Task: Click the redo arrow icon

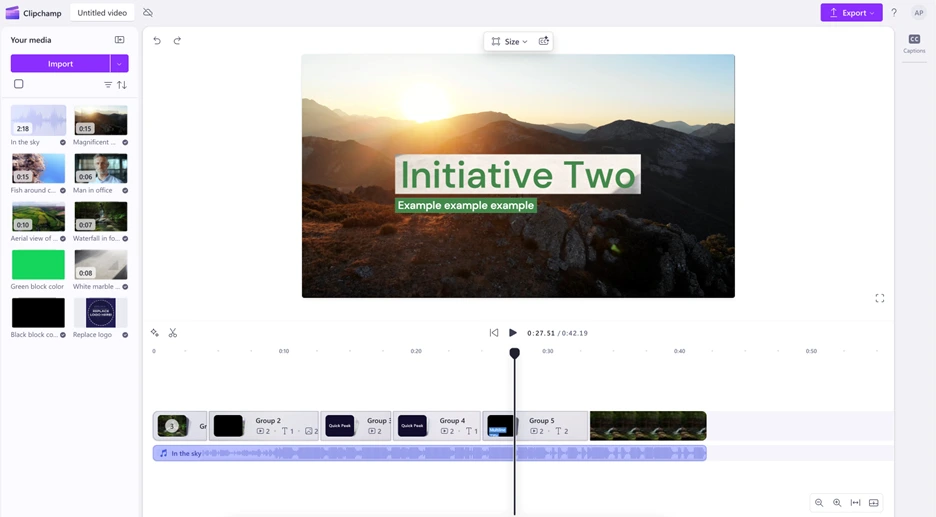Action: click(x=177, y=41)
